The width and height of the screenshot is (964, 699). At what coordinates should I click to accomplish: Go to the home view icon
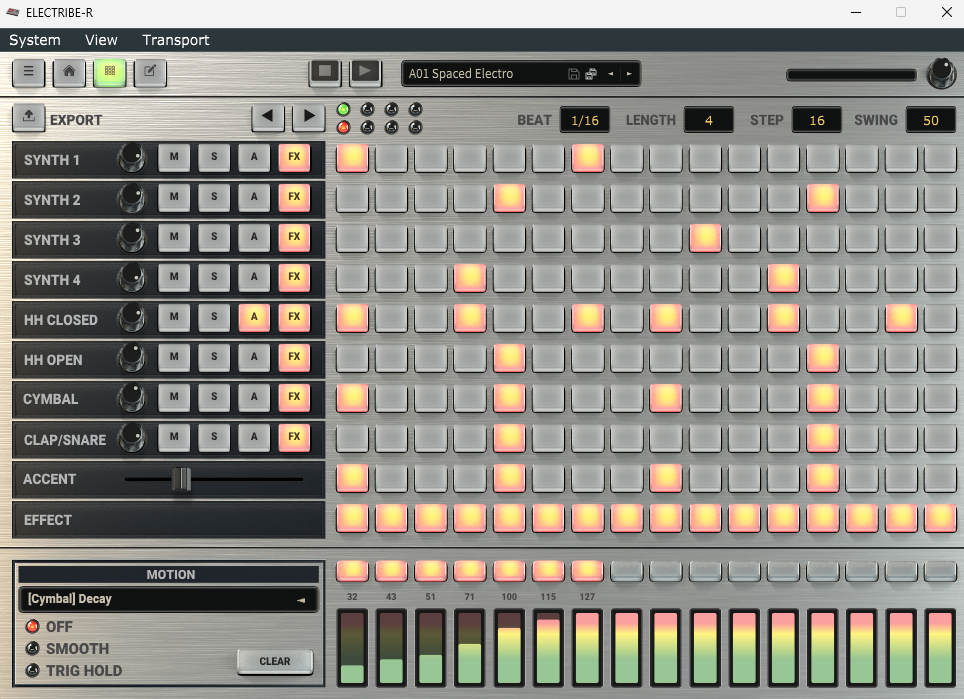(69, 73)
